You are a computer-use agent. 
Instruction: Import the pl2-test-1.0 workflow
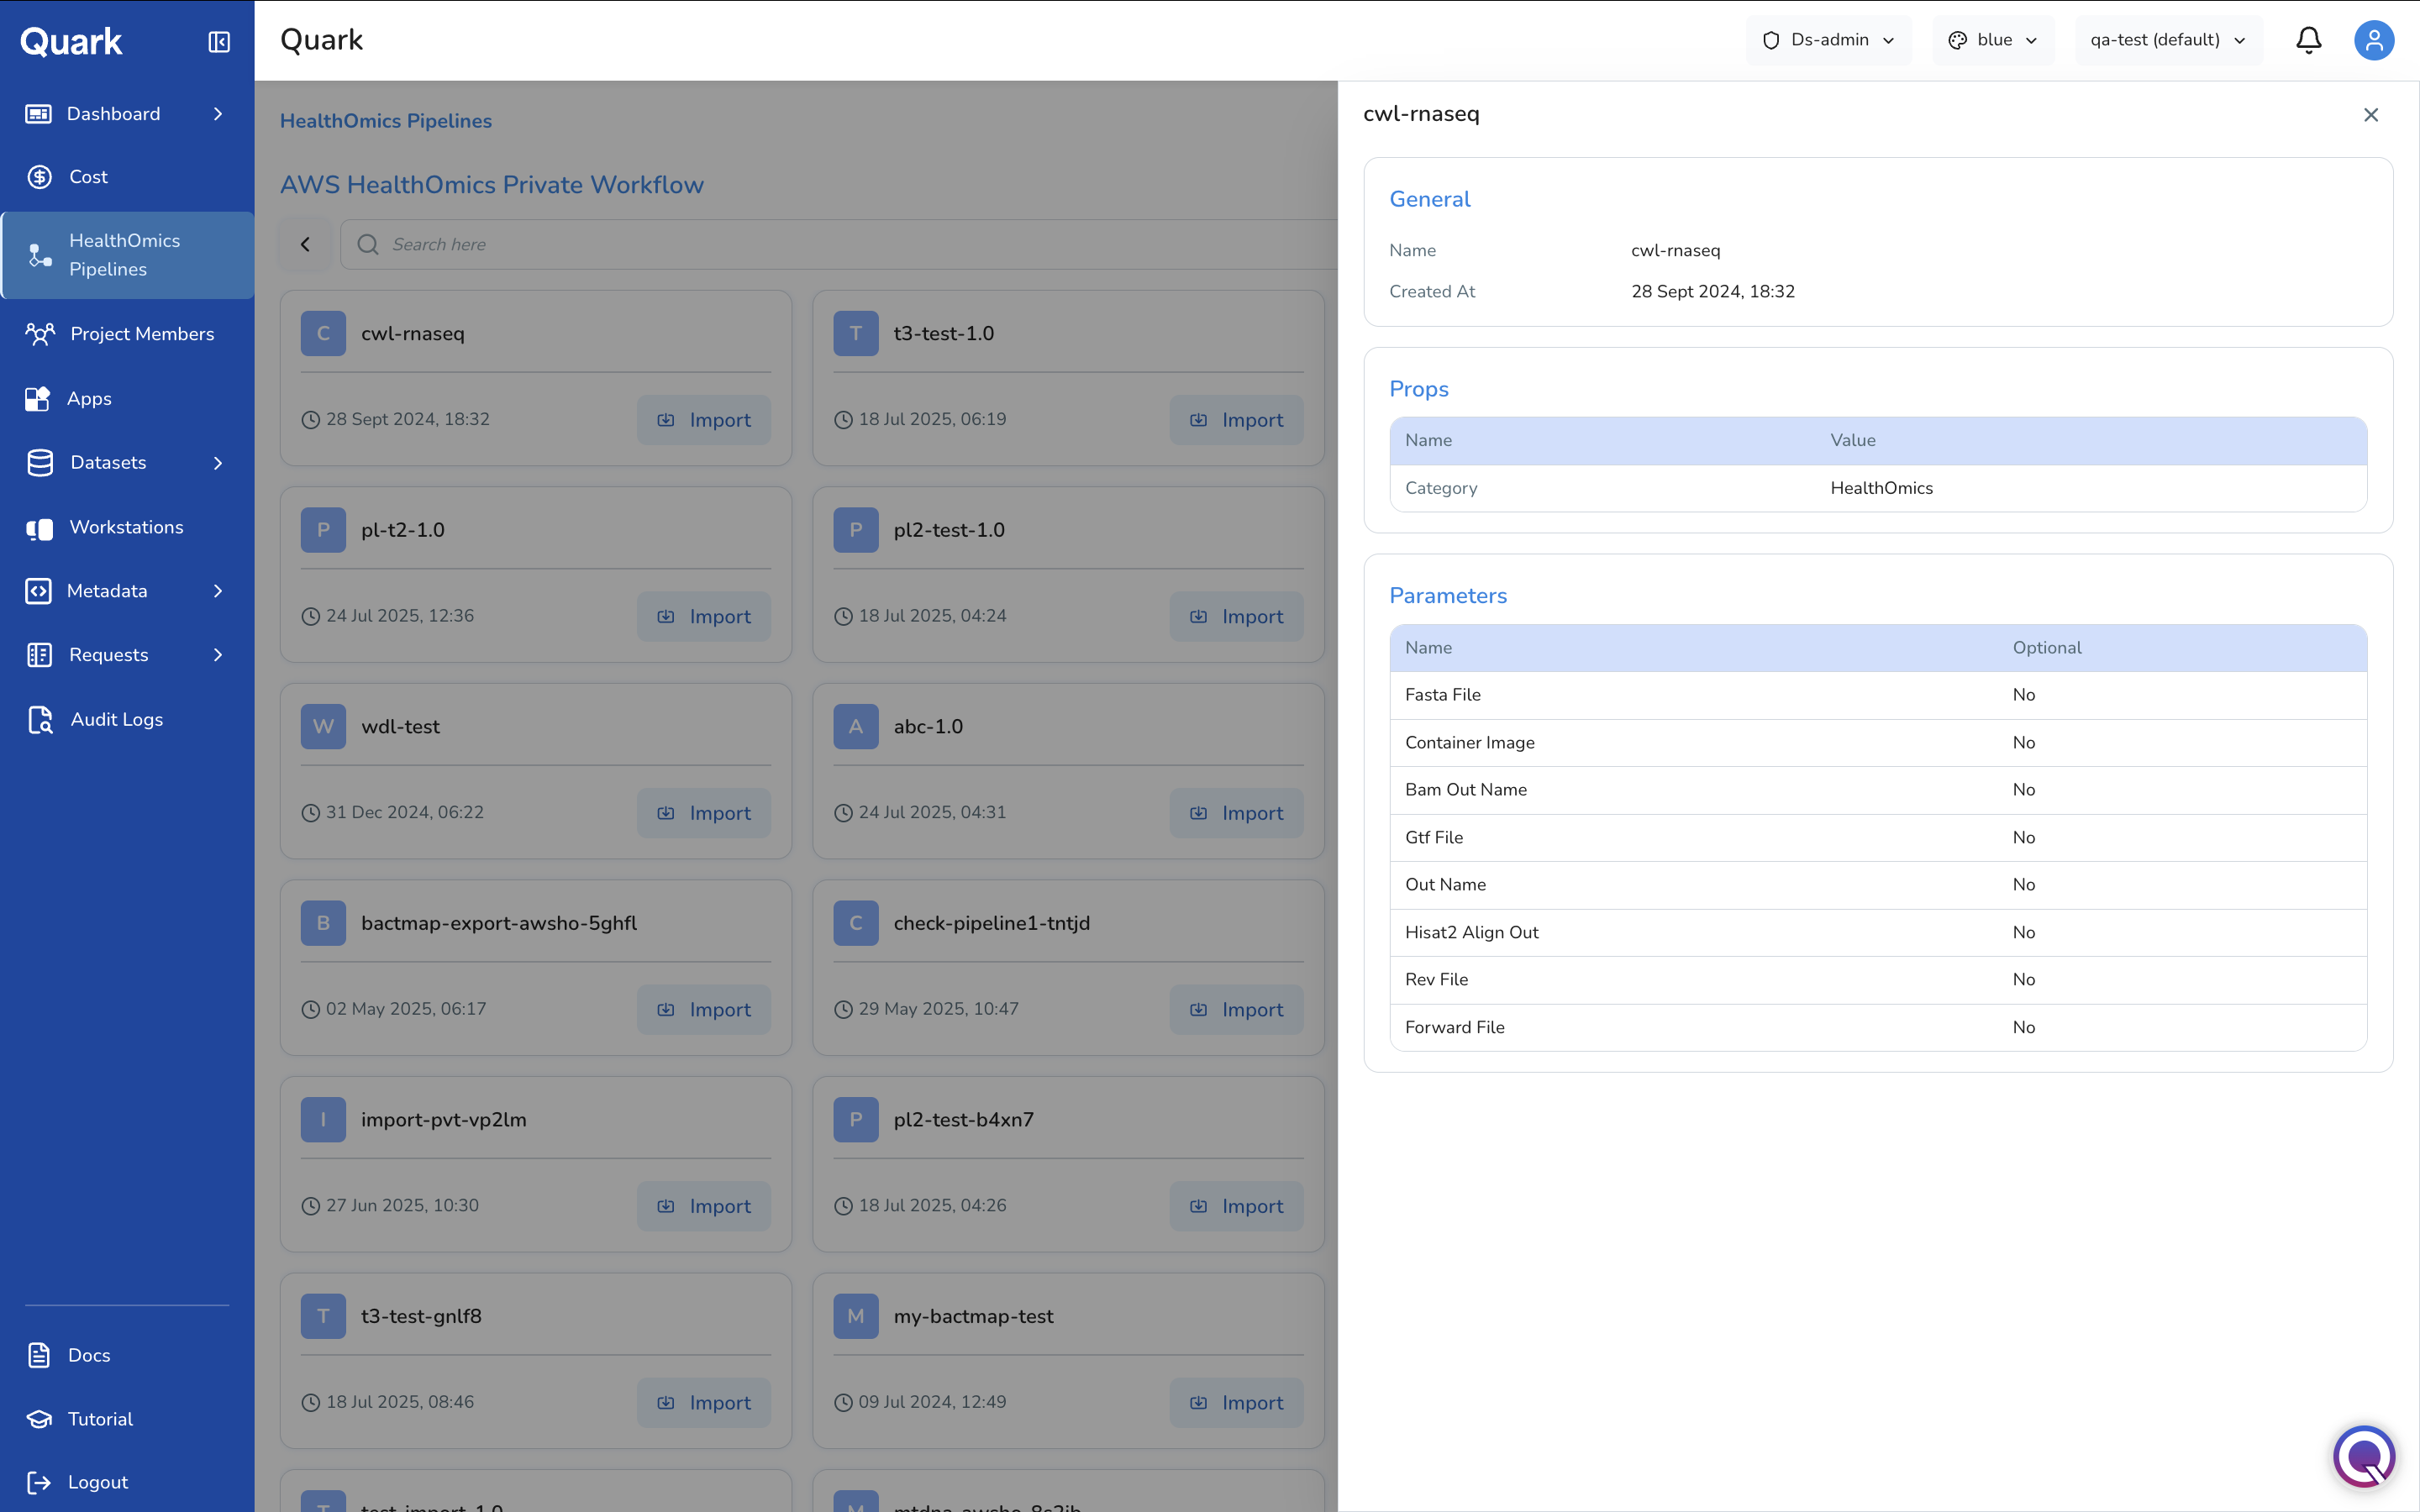pyautogui.click(x=1236, y=617)
